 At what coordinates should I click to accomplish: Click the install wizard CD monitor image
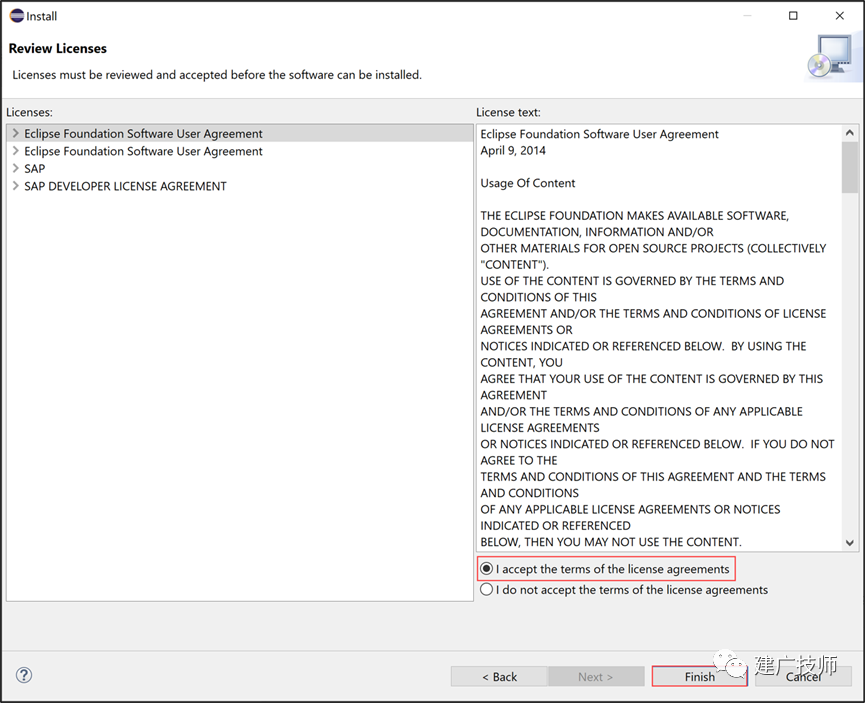pos(831,57)
